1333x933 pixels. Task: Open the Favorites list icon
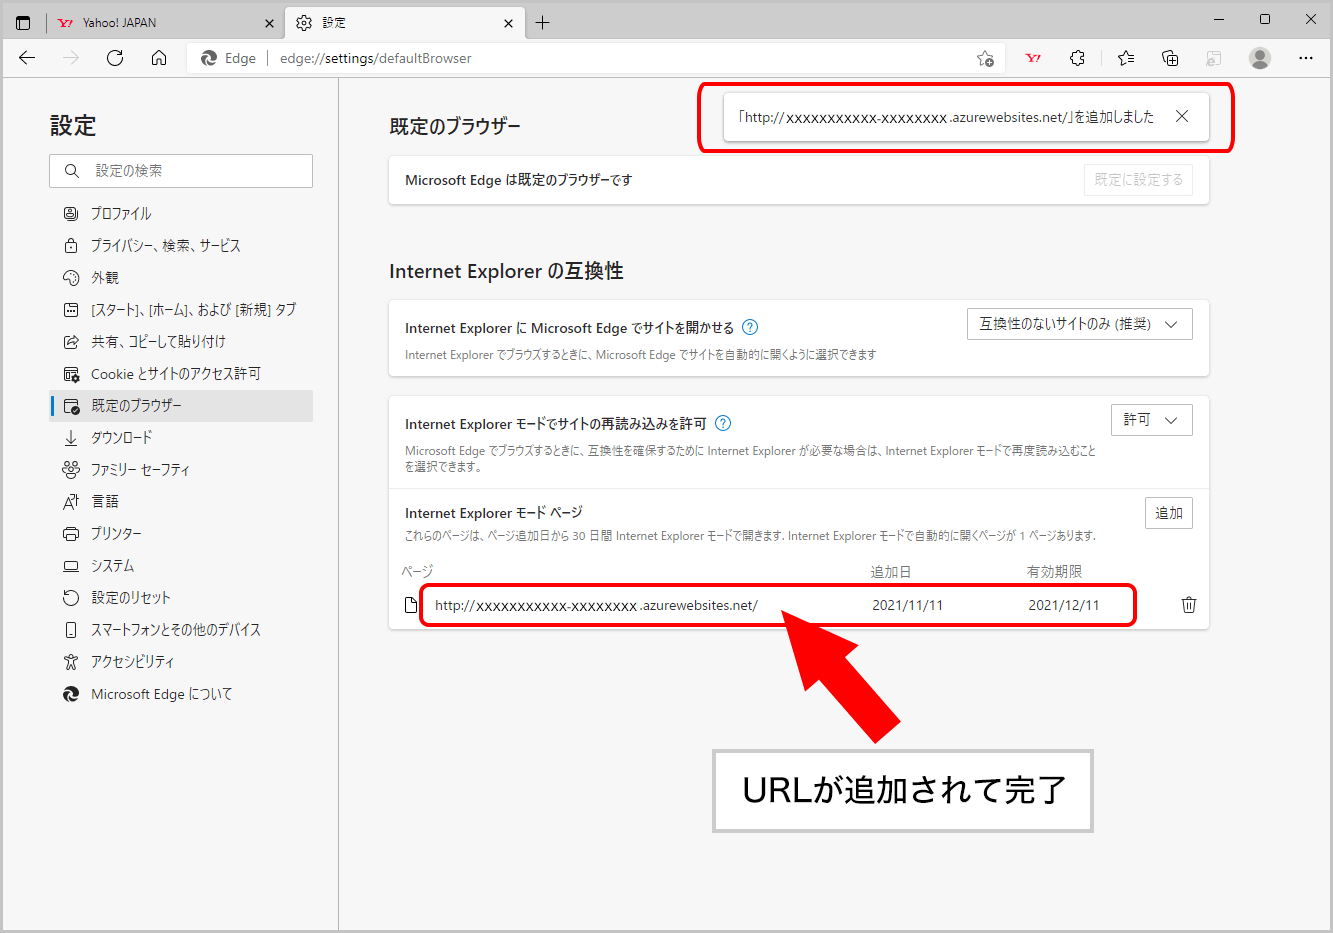pos(1126,58)
